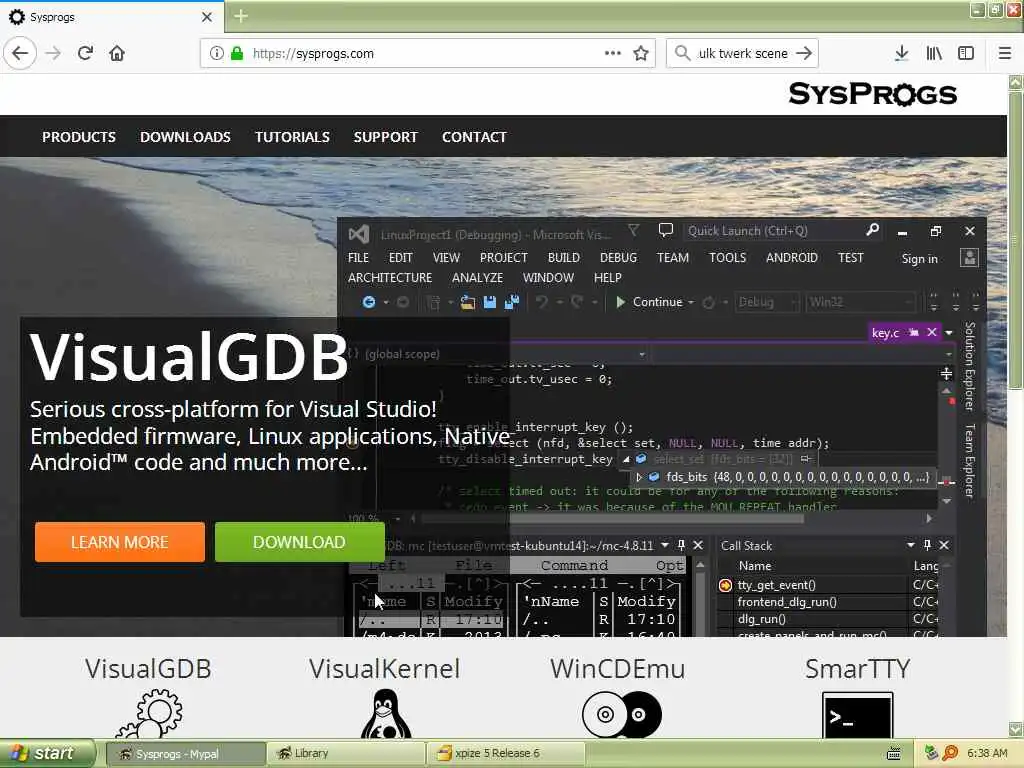Click the on-screen keyboard taskbar icon
Screen dimensions: 1024x768
point(893,754)
